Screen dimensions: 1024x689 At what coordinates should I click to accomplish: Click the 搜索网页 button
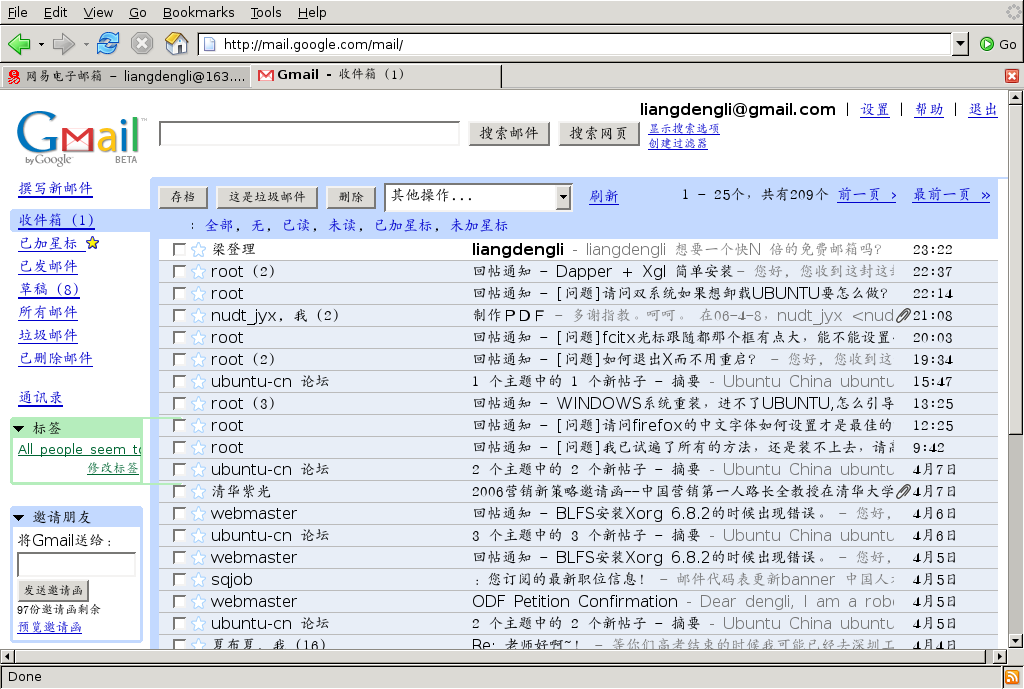click(x=599, y=133)
